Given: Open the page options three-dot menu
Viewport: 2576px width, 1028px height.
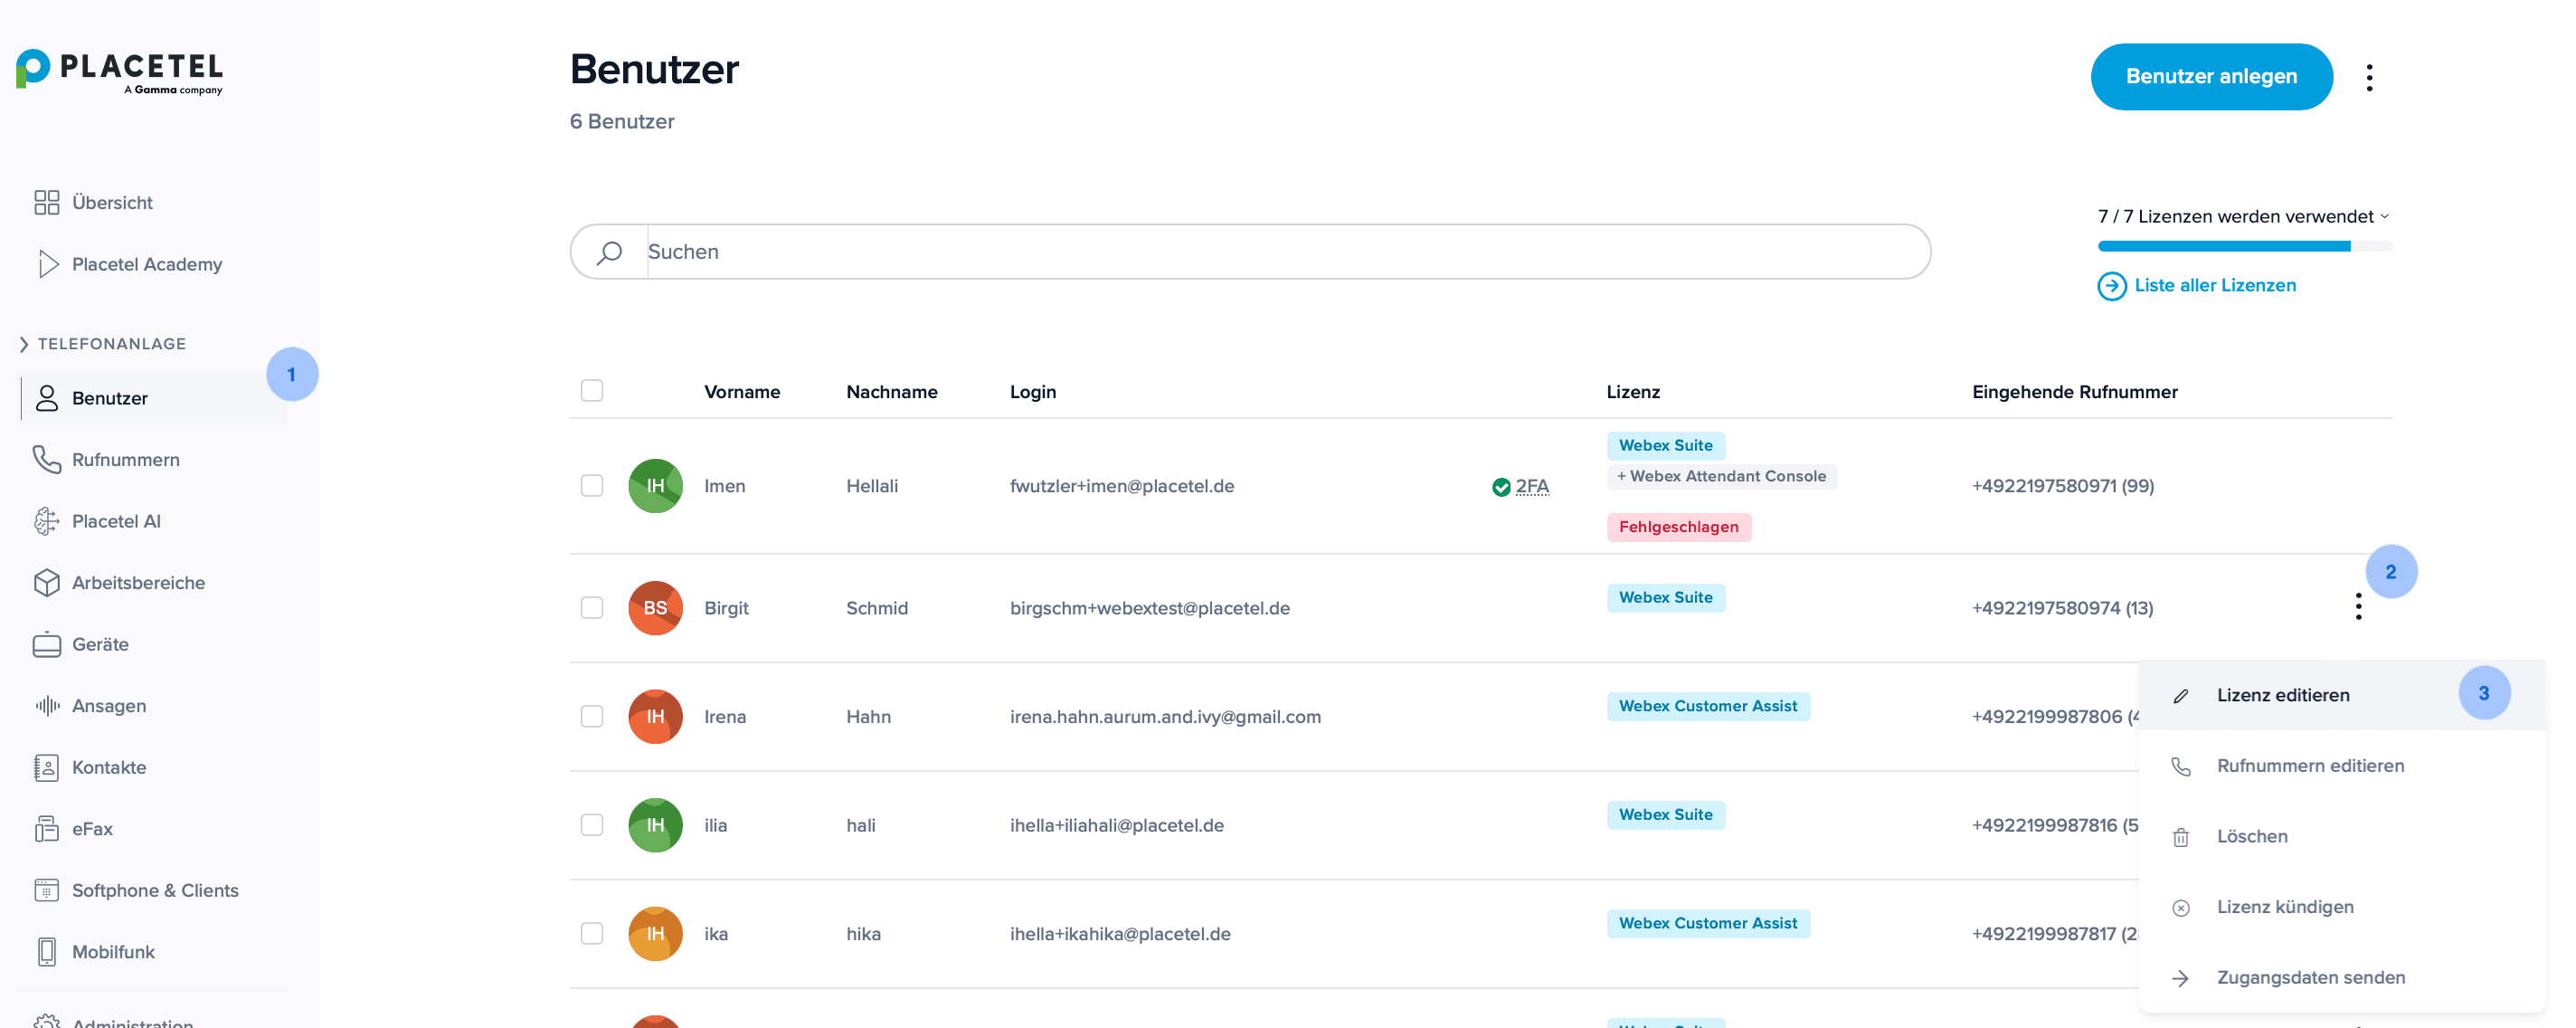Looking at the screenshot, I should pos(2369,78).
